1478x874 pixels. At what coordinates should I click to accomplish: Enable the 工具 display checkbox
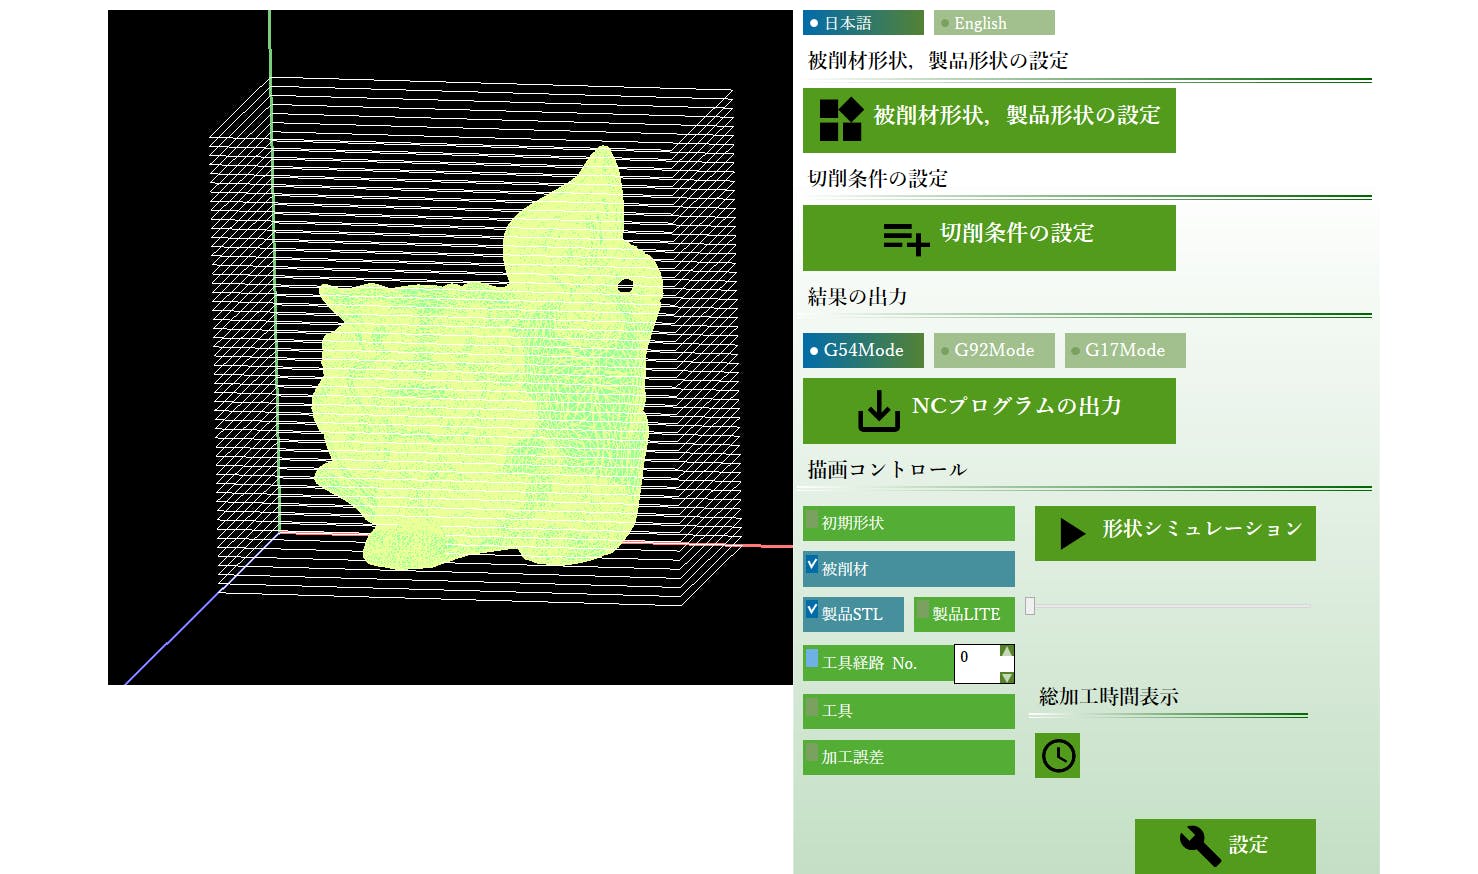[812, 707]
